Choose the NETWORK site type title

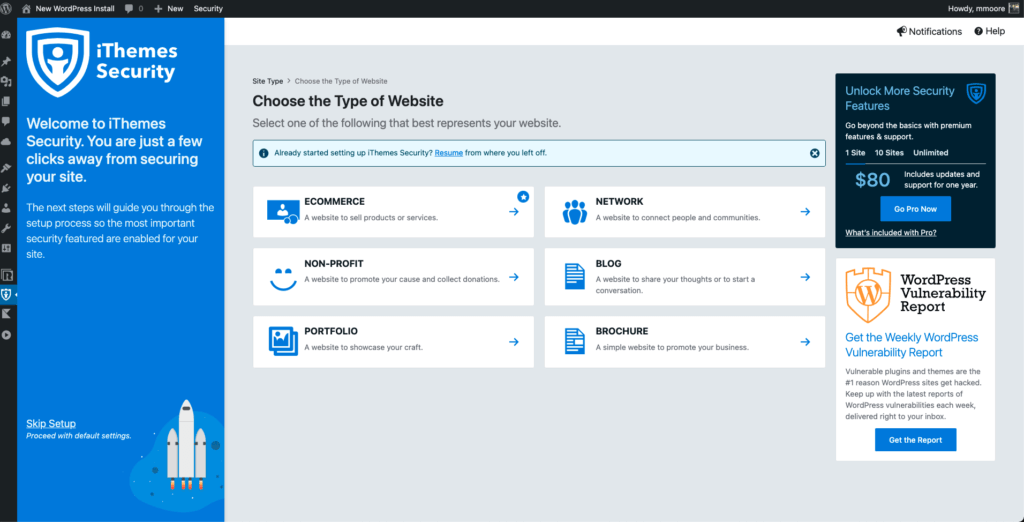pyautogui.click(x=619, y=202)
